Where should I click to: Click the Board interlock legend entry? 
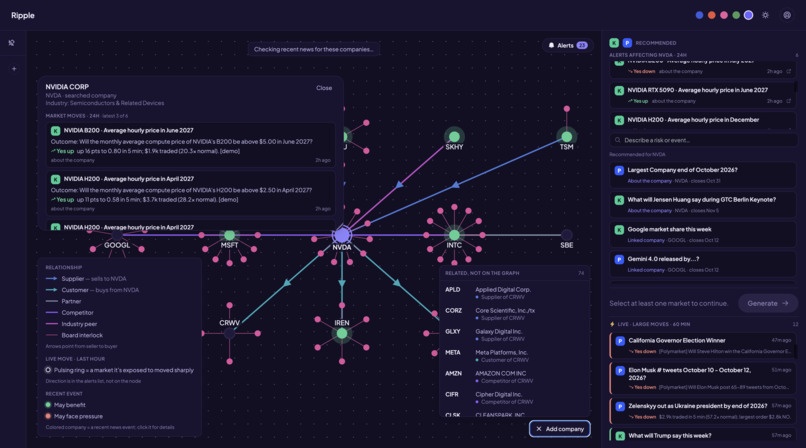74,335
